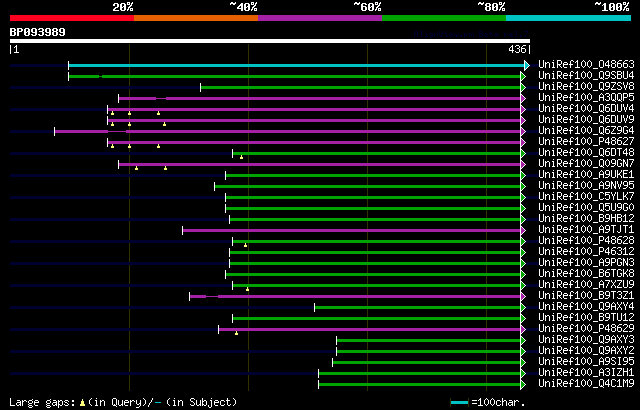This screenshot has width=640, height=410.
Task: Click the UniRef100_Q9AXY2 label
Action: 586,351
